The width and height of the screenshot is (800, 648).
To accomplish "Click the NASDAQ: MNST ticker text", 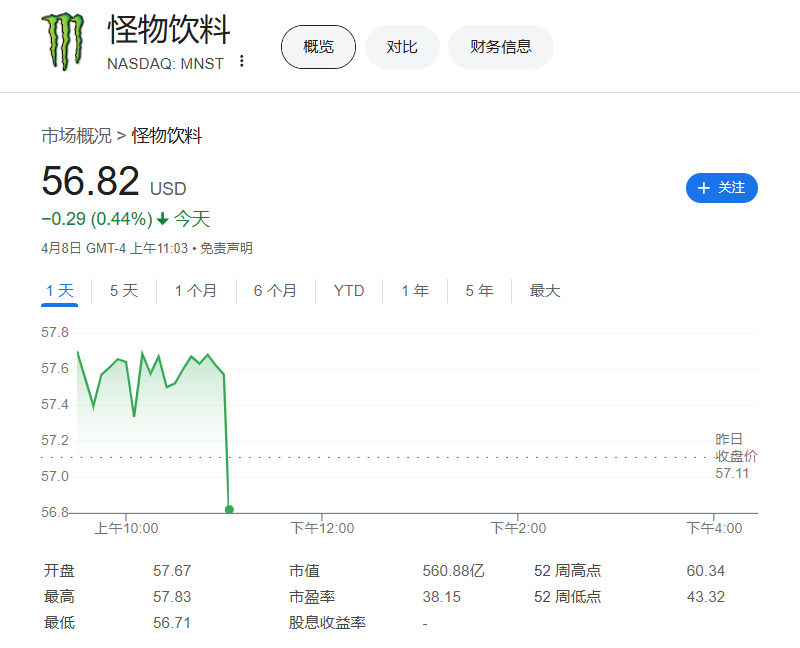I will click(x=165, y=64).
